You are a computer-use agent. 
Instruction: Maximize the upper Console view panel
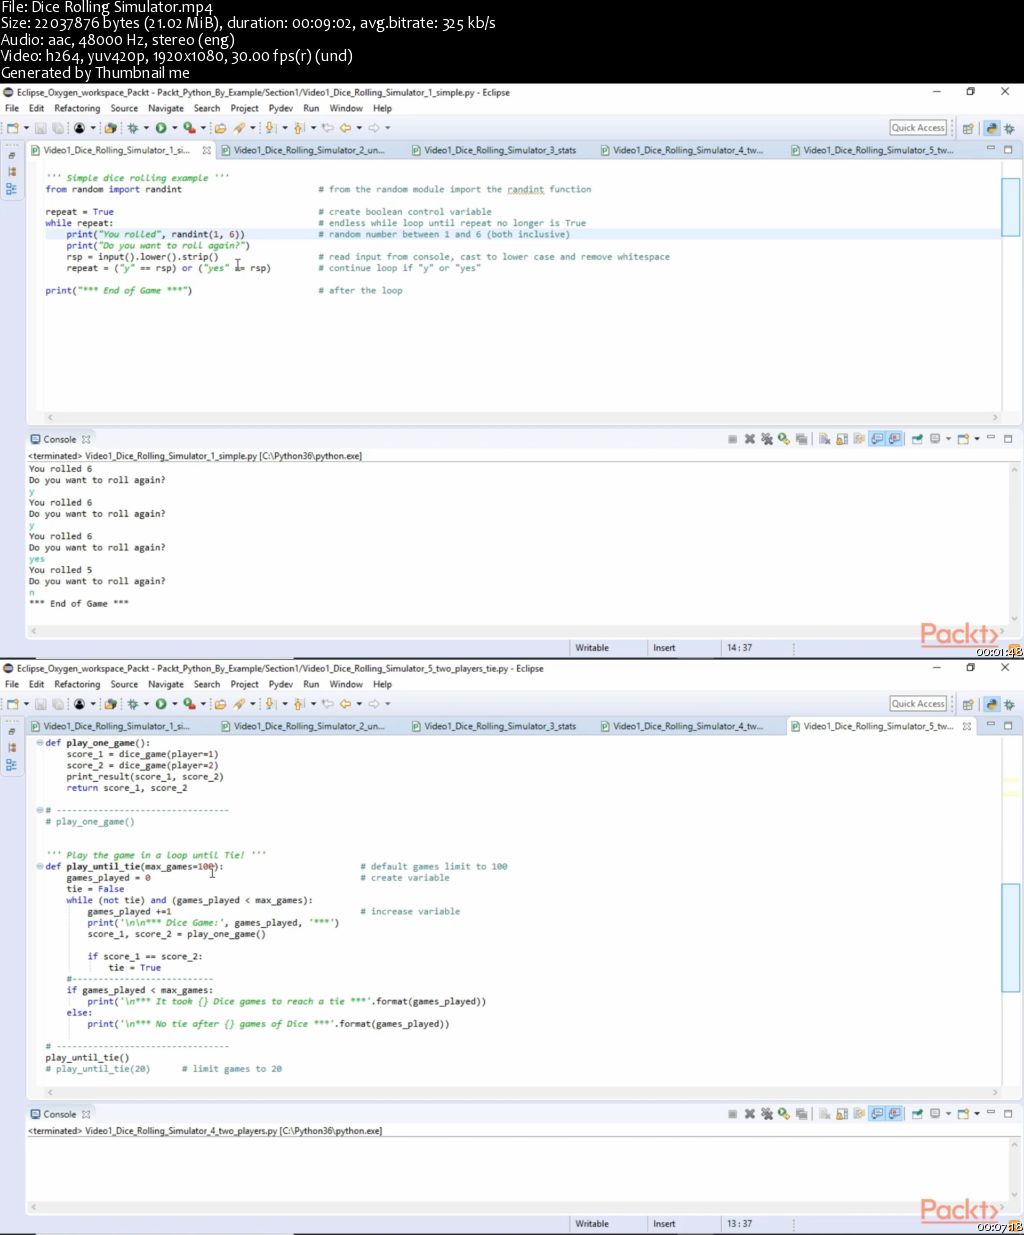pos(1008,439)
